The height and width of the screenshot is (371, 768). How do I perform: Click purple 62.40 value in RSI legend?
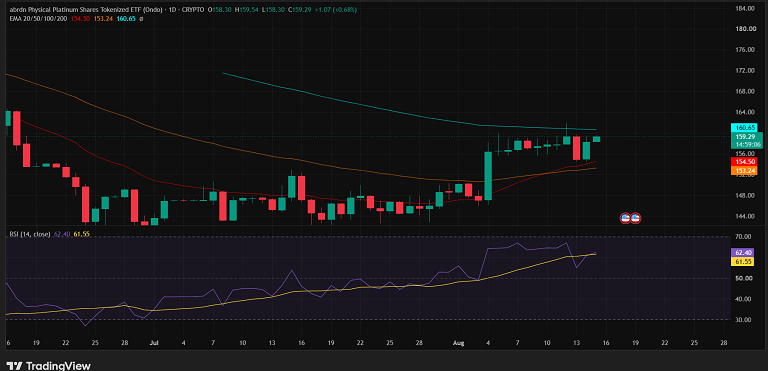(x=61, y=234)
